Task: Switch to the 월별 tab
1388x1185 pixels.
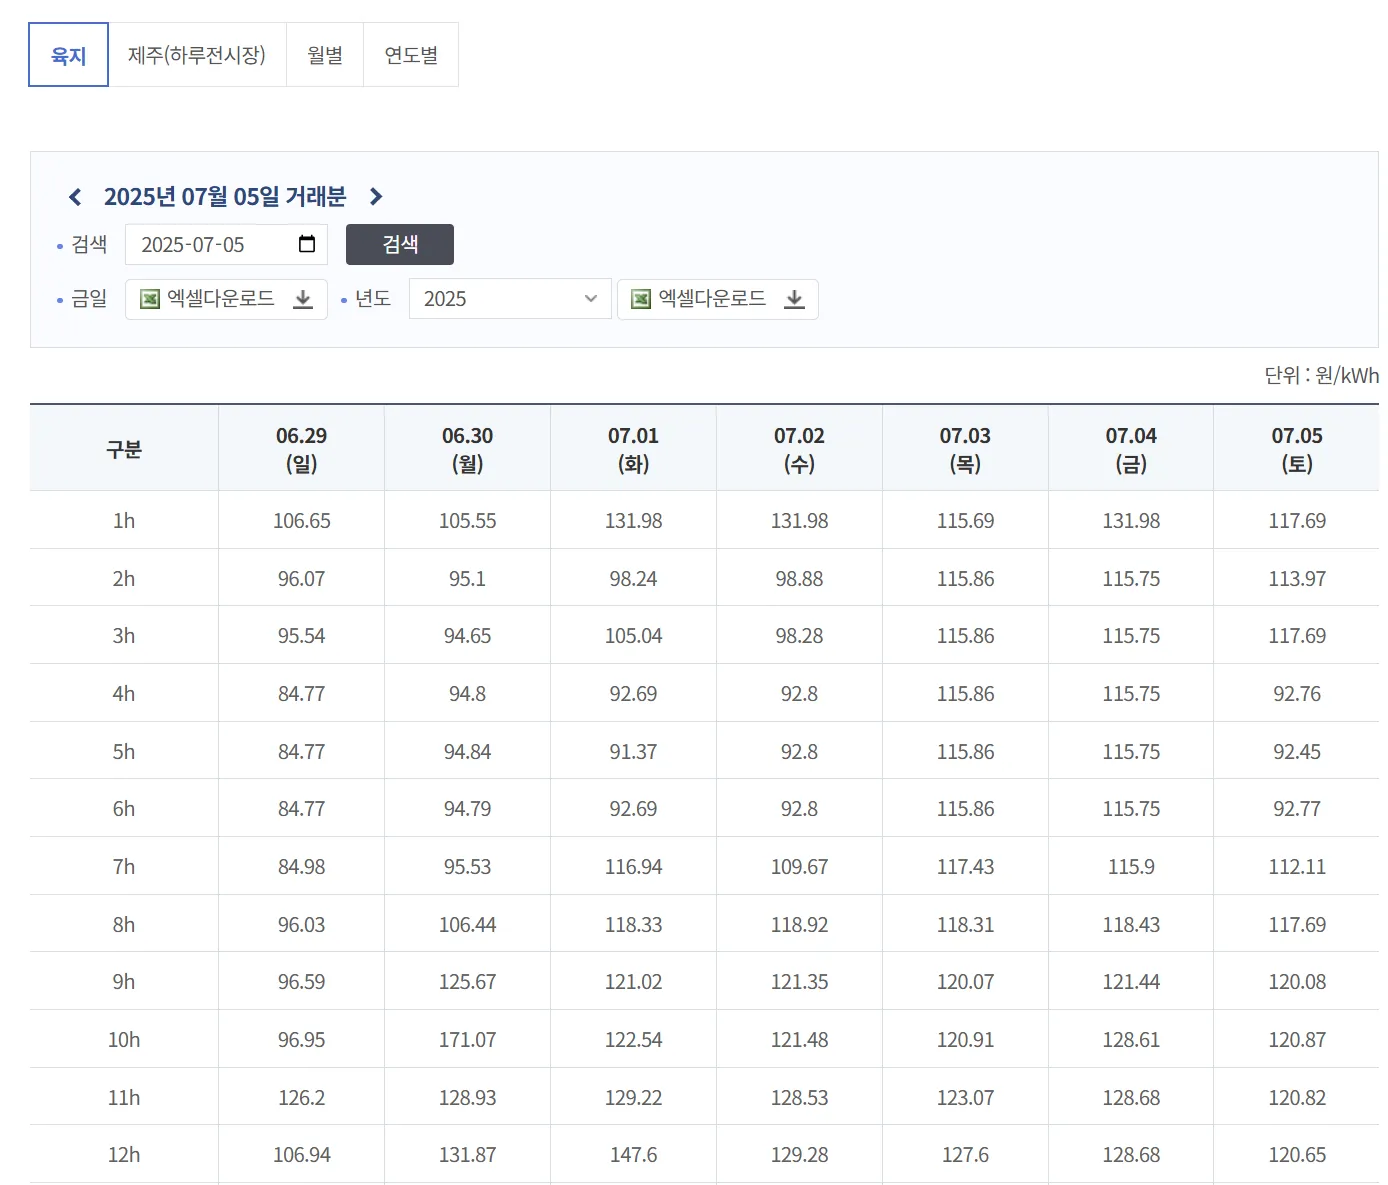Action: [x=325, y=55]
